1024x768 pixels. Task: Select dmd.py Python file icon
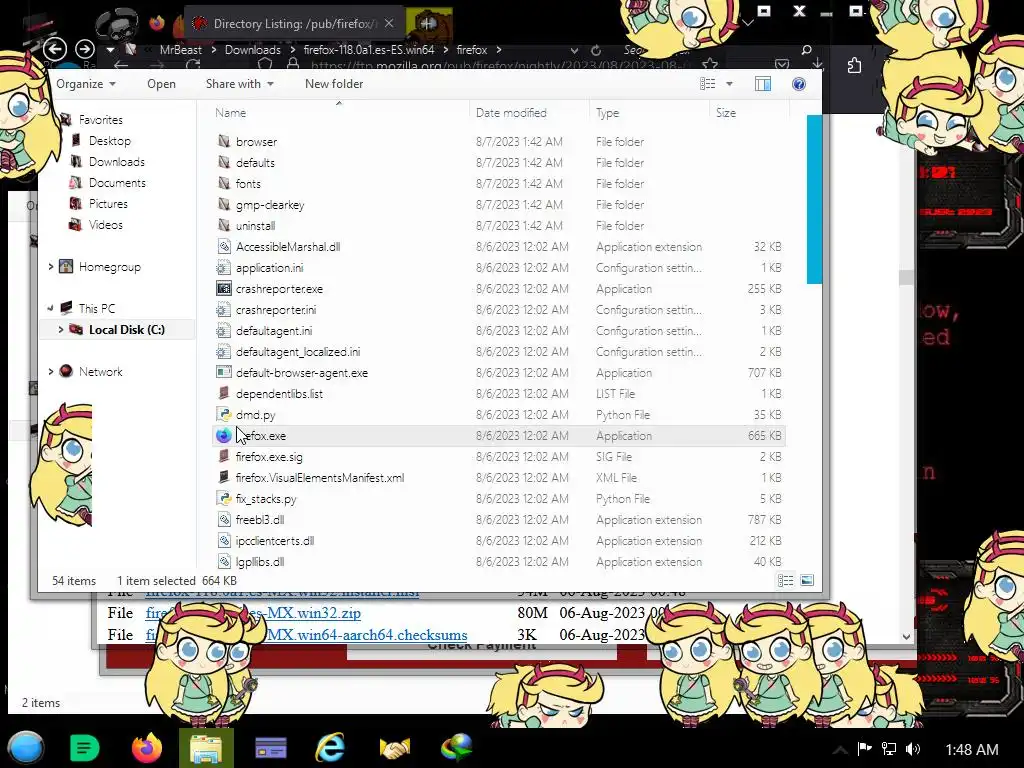tap(224, 414)
